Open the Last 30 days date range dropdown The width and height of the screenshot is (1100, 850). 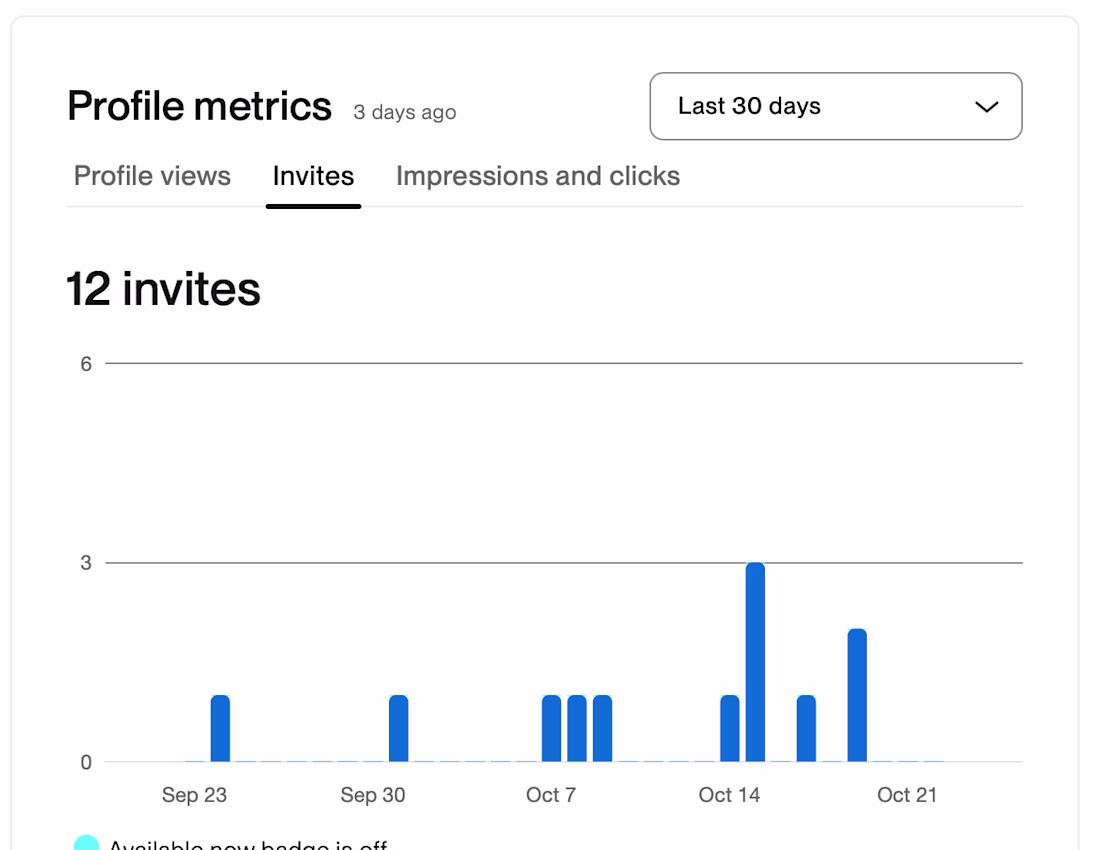835,106
